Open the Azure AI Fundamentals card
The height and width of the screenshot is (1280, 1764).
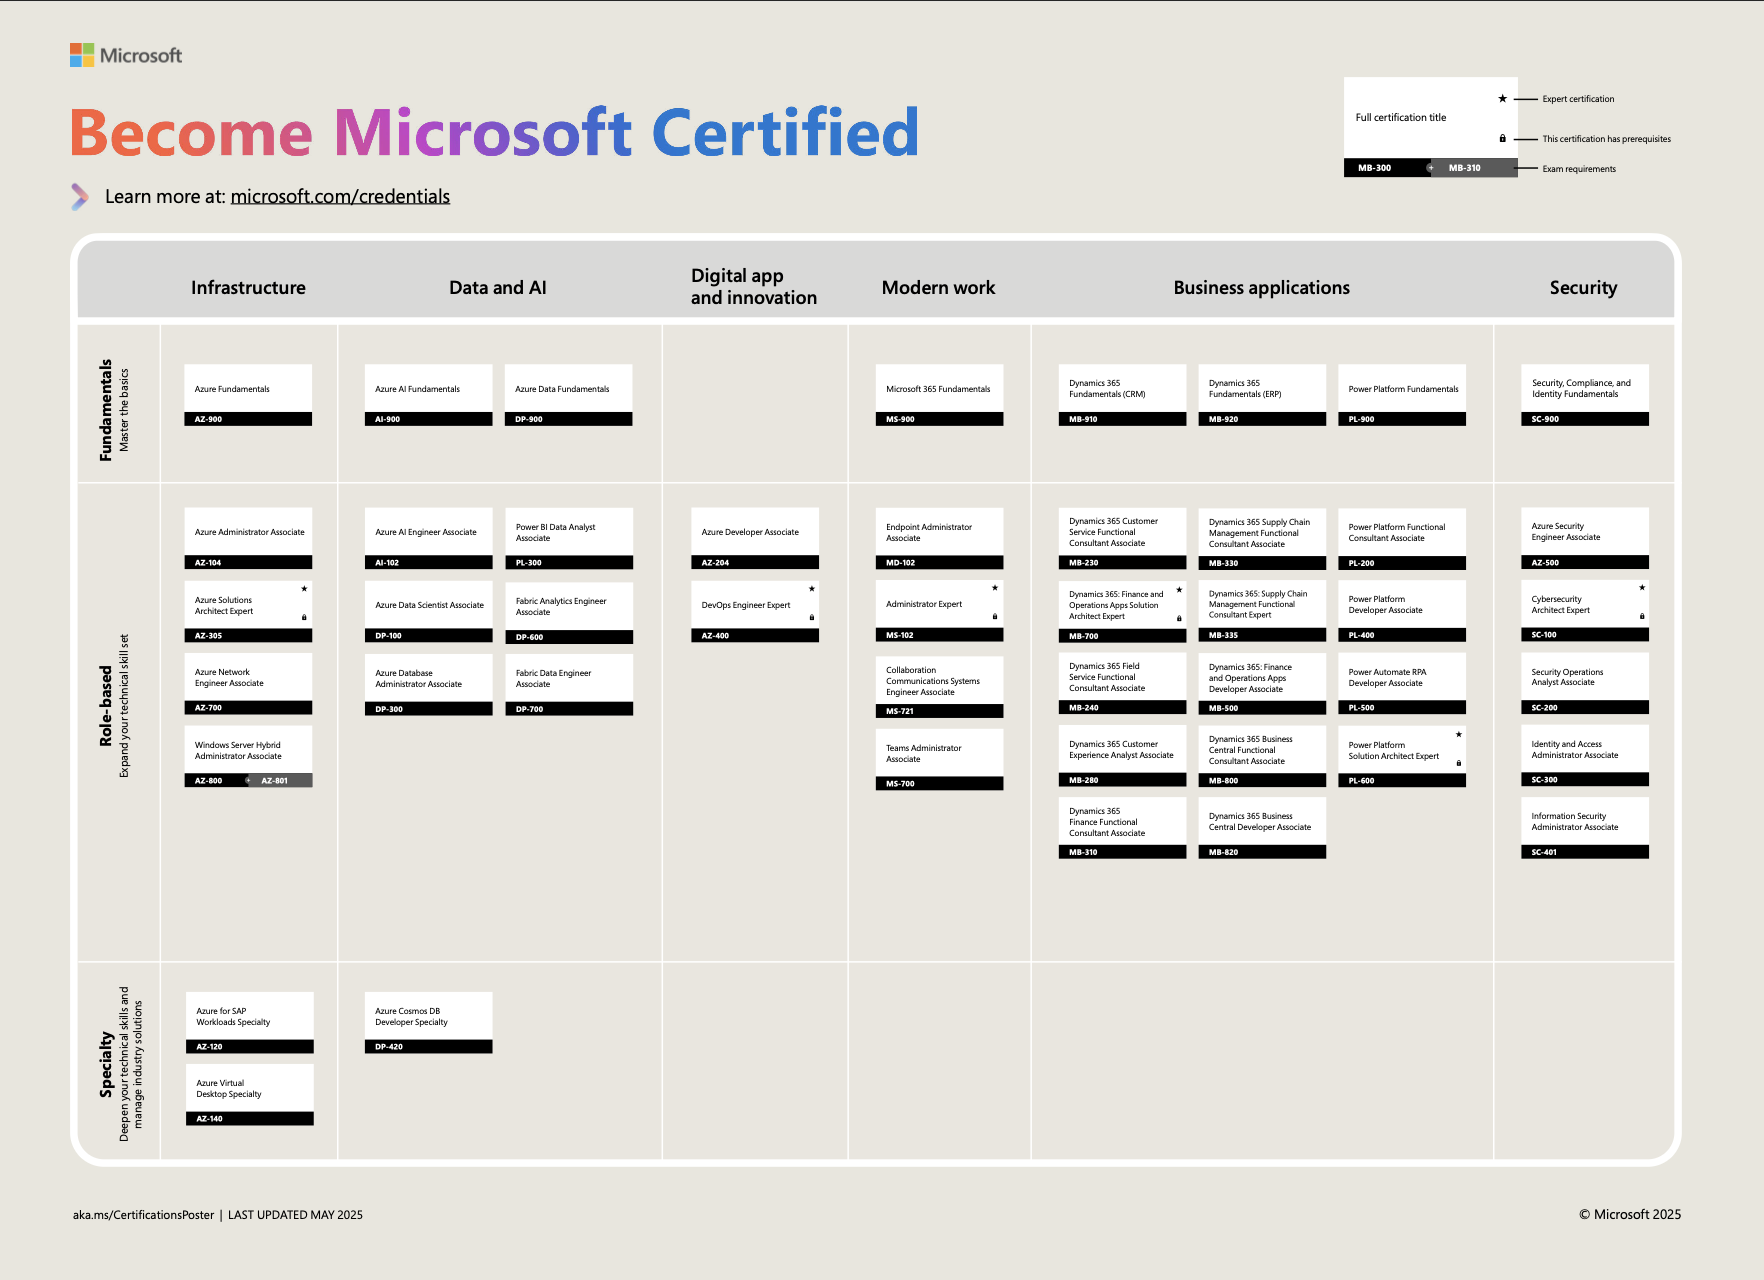click(x=428, y=395)
